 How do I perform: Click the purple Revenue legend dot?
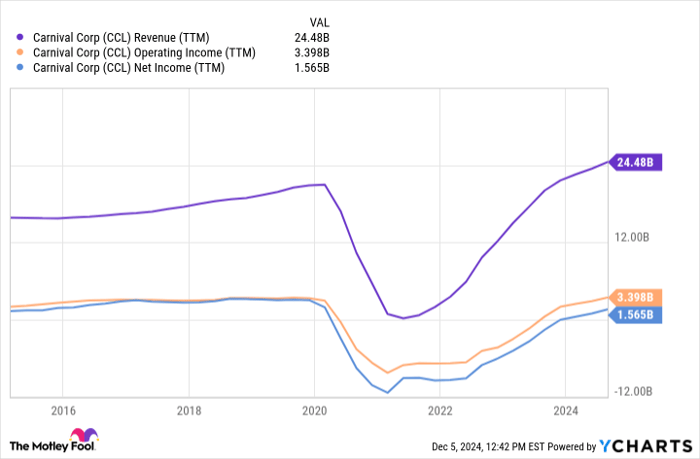click(20, 38)
